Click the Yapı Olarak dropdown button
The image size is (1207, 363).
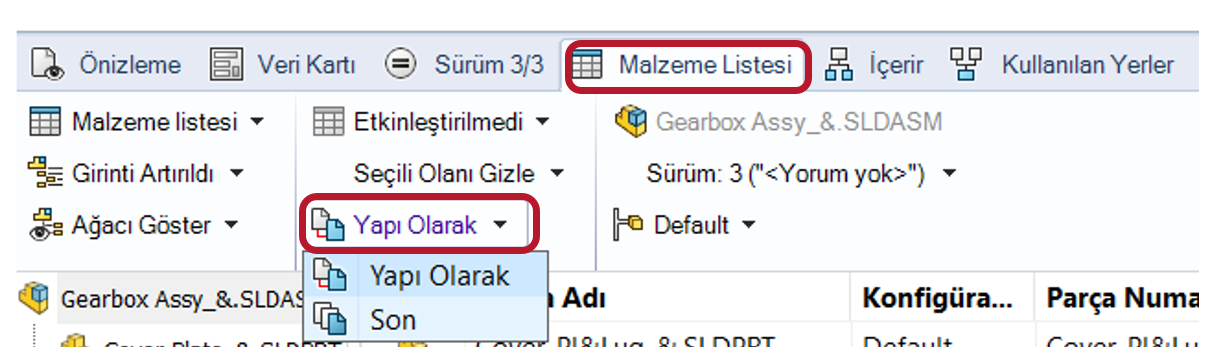pos(421,225)
